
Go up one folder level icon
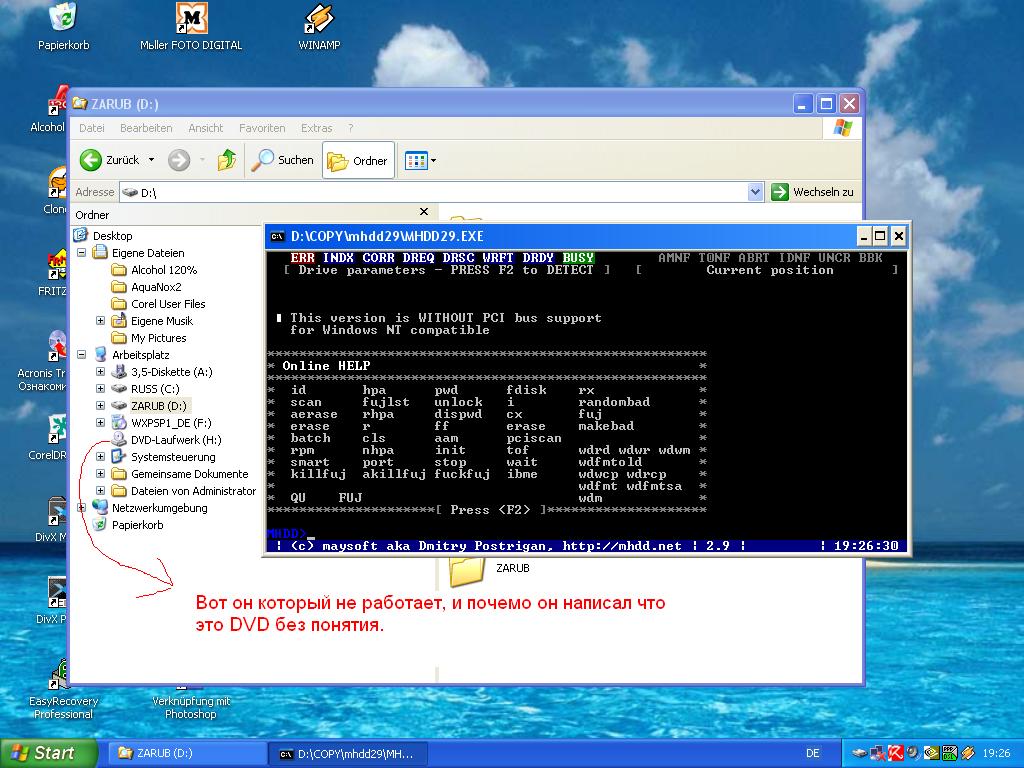[x=227, y=160]
